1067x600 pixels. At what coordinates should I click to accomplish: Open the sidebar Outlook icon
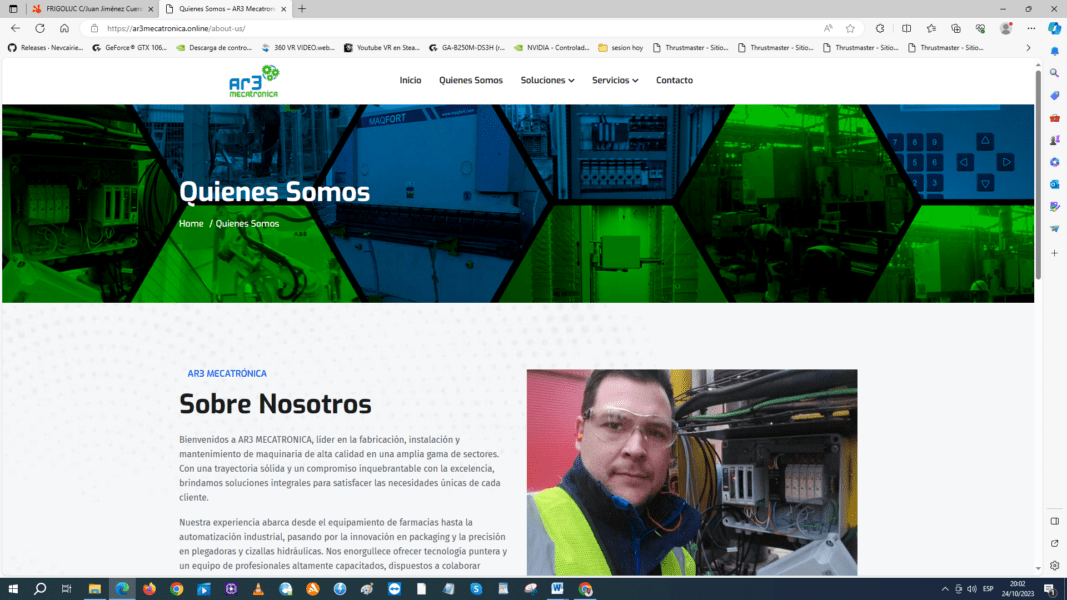(x=1054, y=184)
